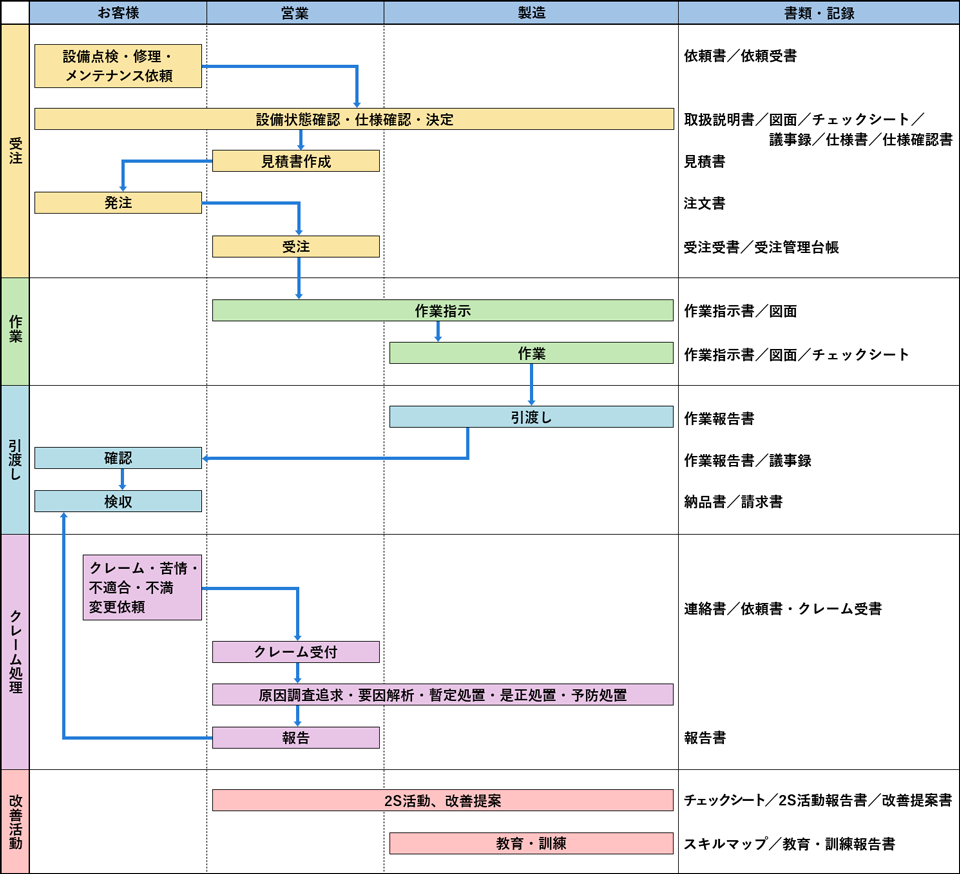Image resolution: width=960 pixels, height=874 pixels.
Task: Select the クレーム処理 row label
Action: tap(15, 652)
